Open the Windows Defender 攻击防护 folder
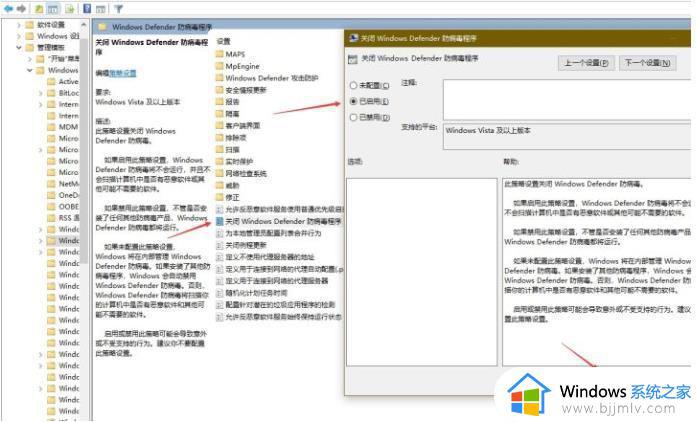The height and width of the screenshot is (422, 696). point(270,77)
